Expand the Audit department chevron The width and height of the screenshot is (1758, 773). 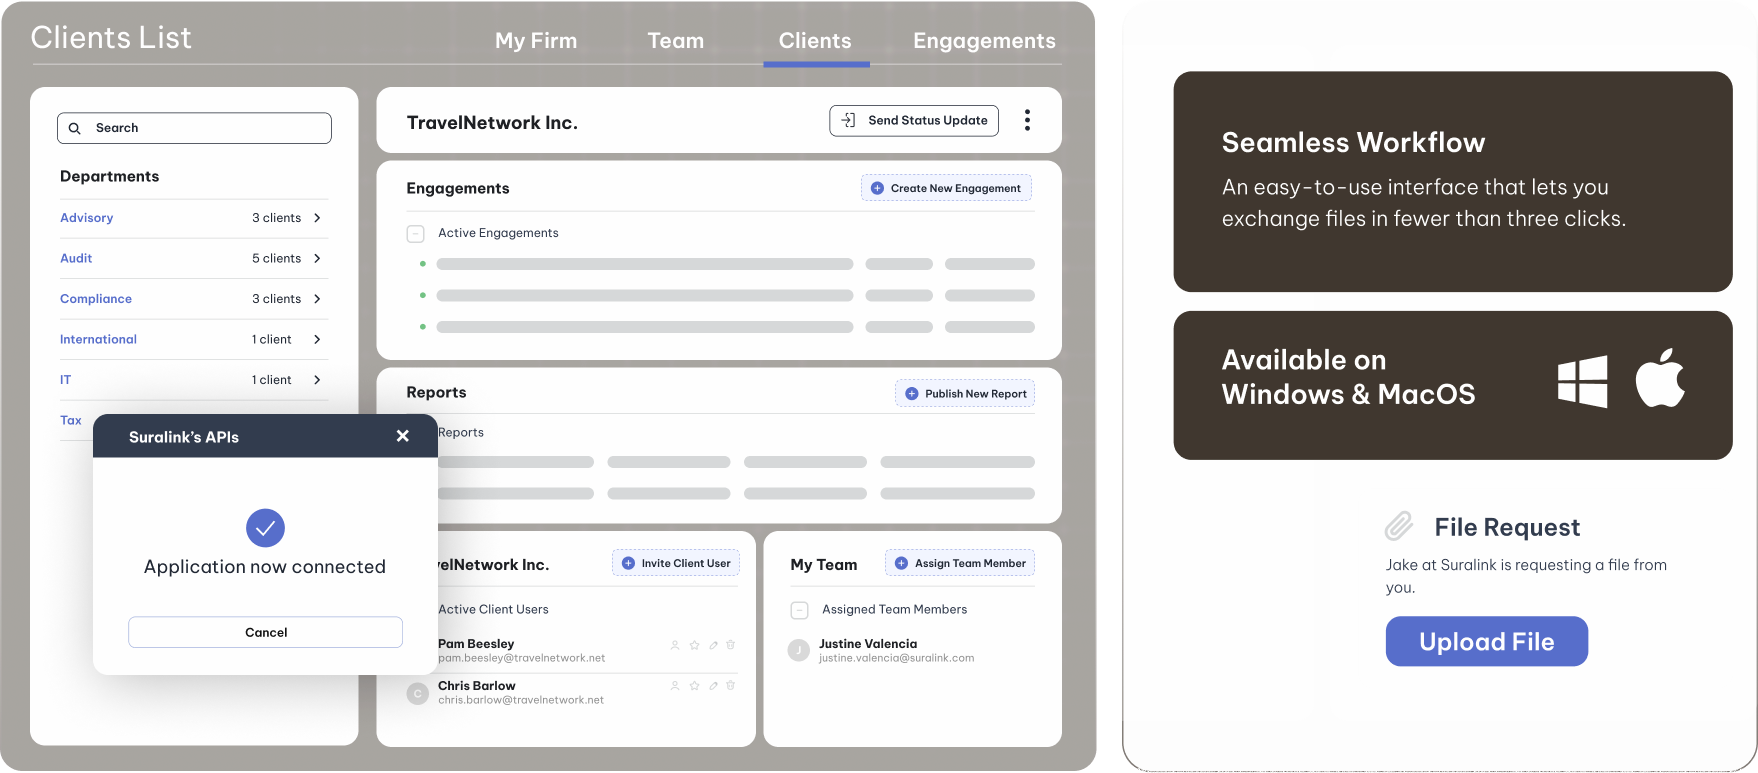point(317,258)
